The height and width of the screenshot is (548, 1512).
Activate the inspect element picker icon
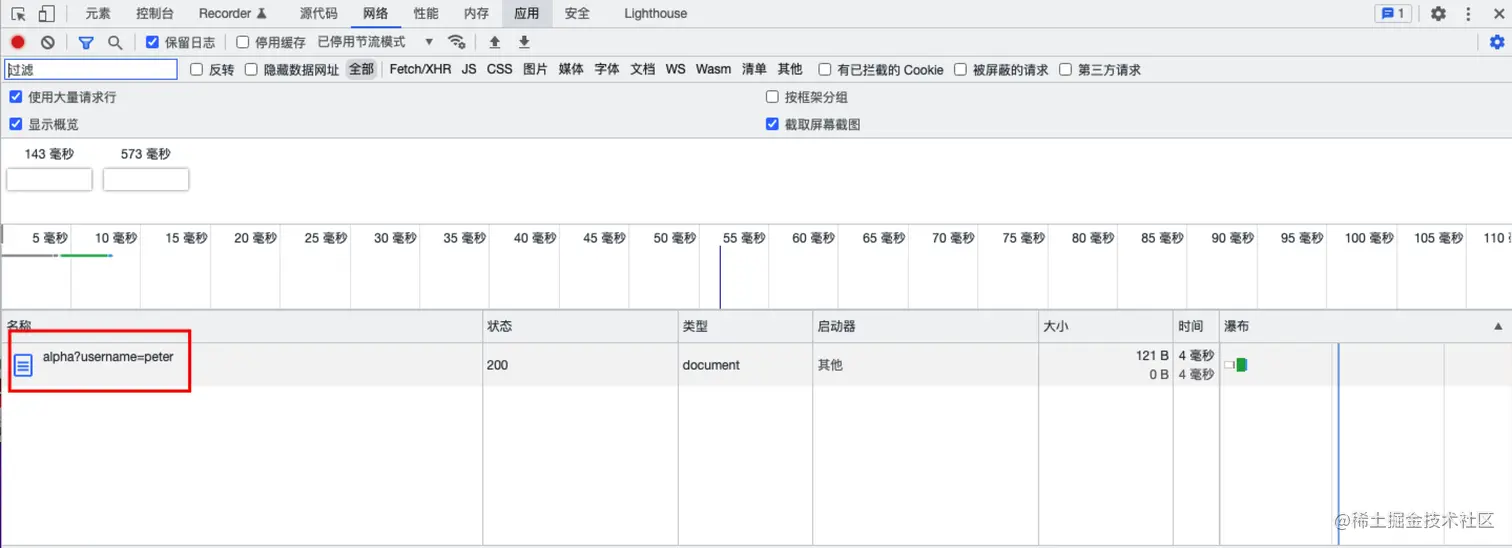pyautogui.click(x=18, y=14)
